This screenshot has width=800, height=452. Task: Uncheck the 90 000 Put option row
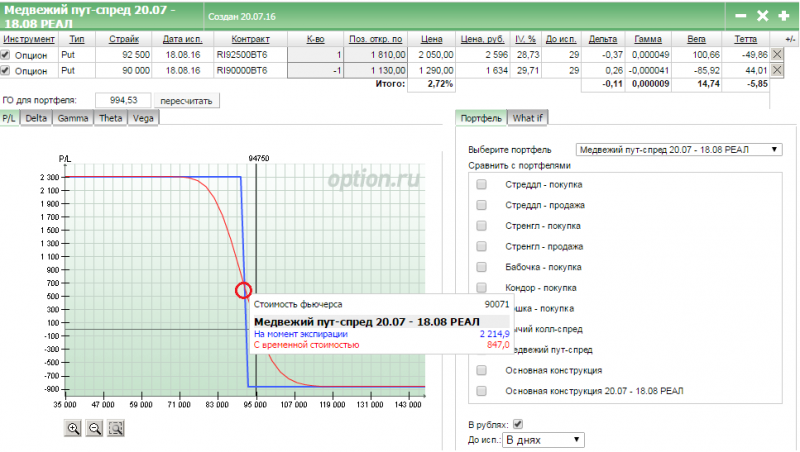[x=5, y=70]
